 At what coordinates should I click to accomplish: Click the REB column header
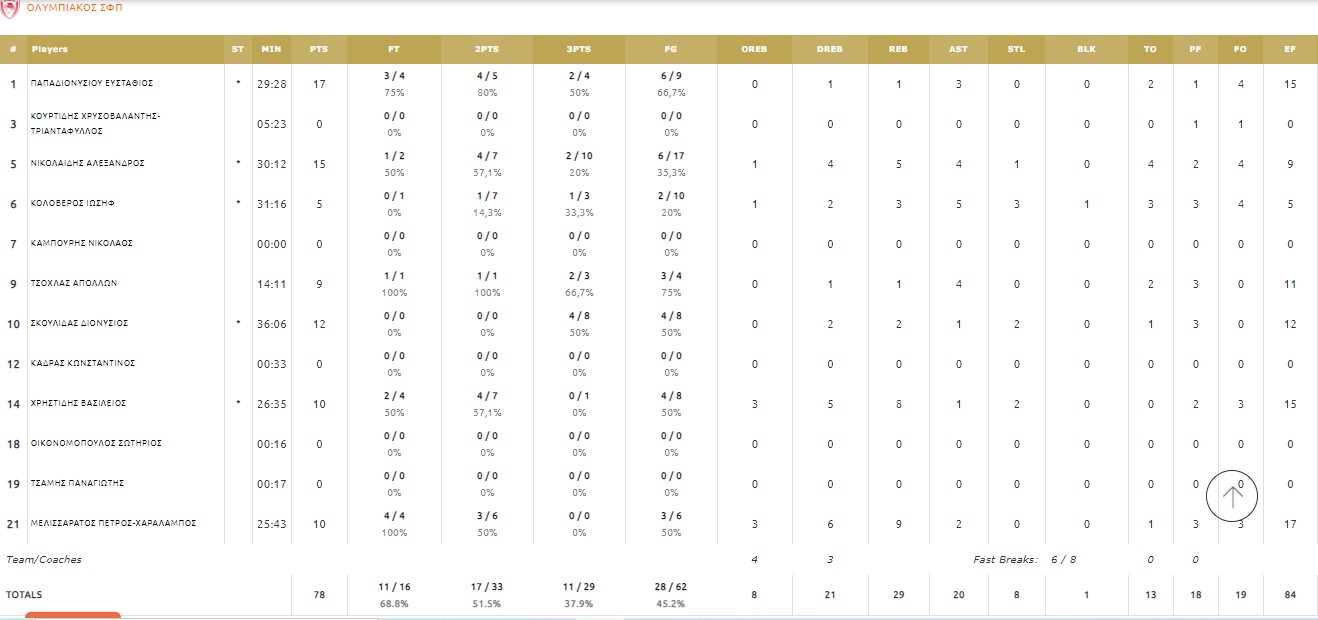[x=898, y=49]
